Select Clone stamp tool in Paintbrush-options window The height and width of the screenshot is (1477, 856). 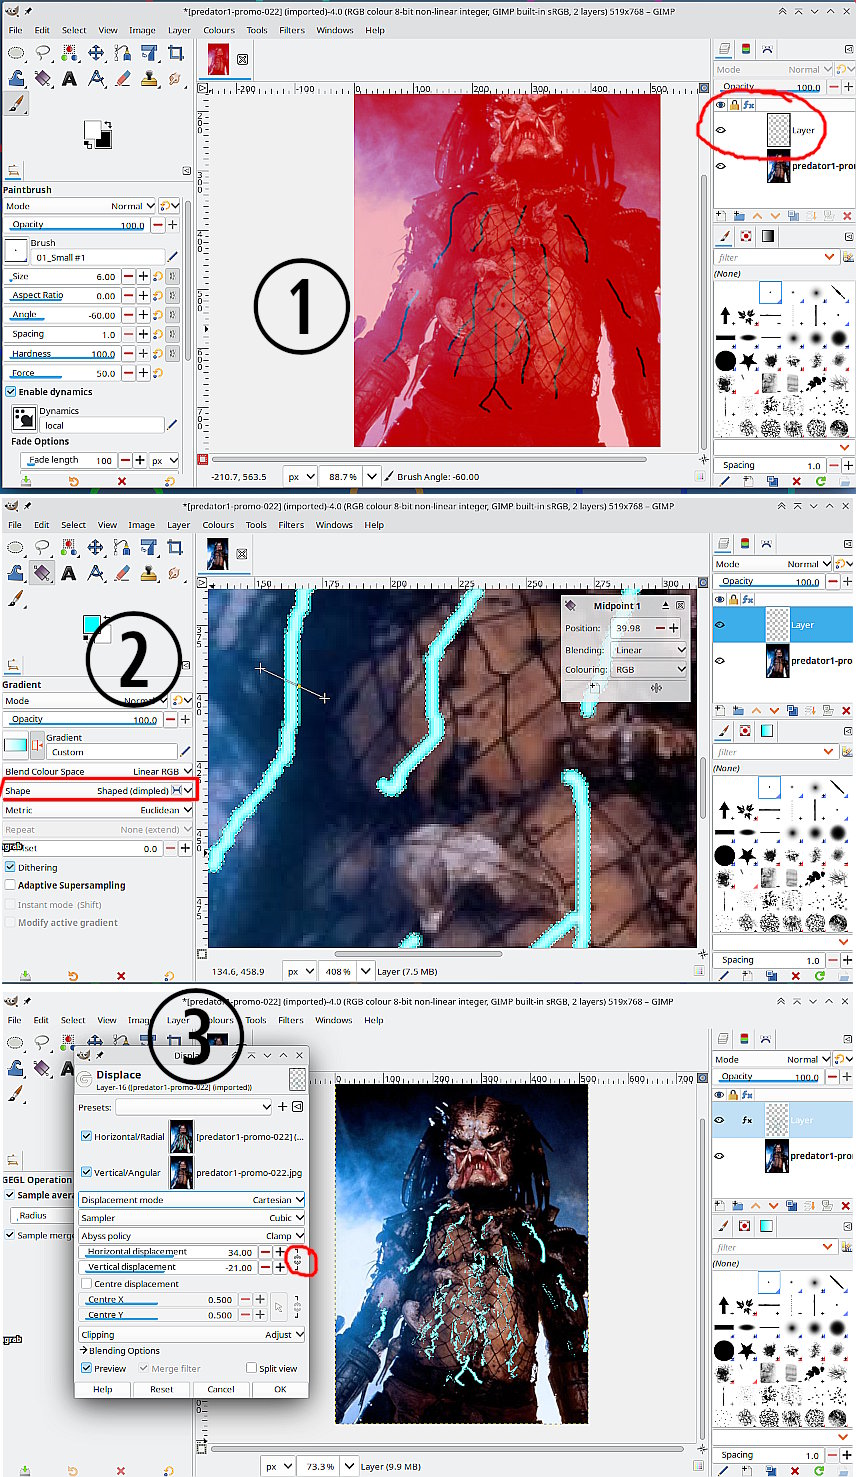[x=149, y=79]
